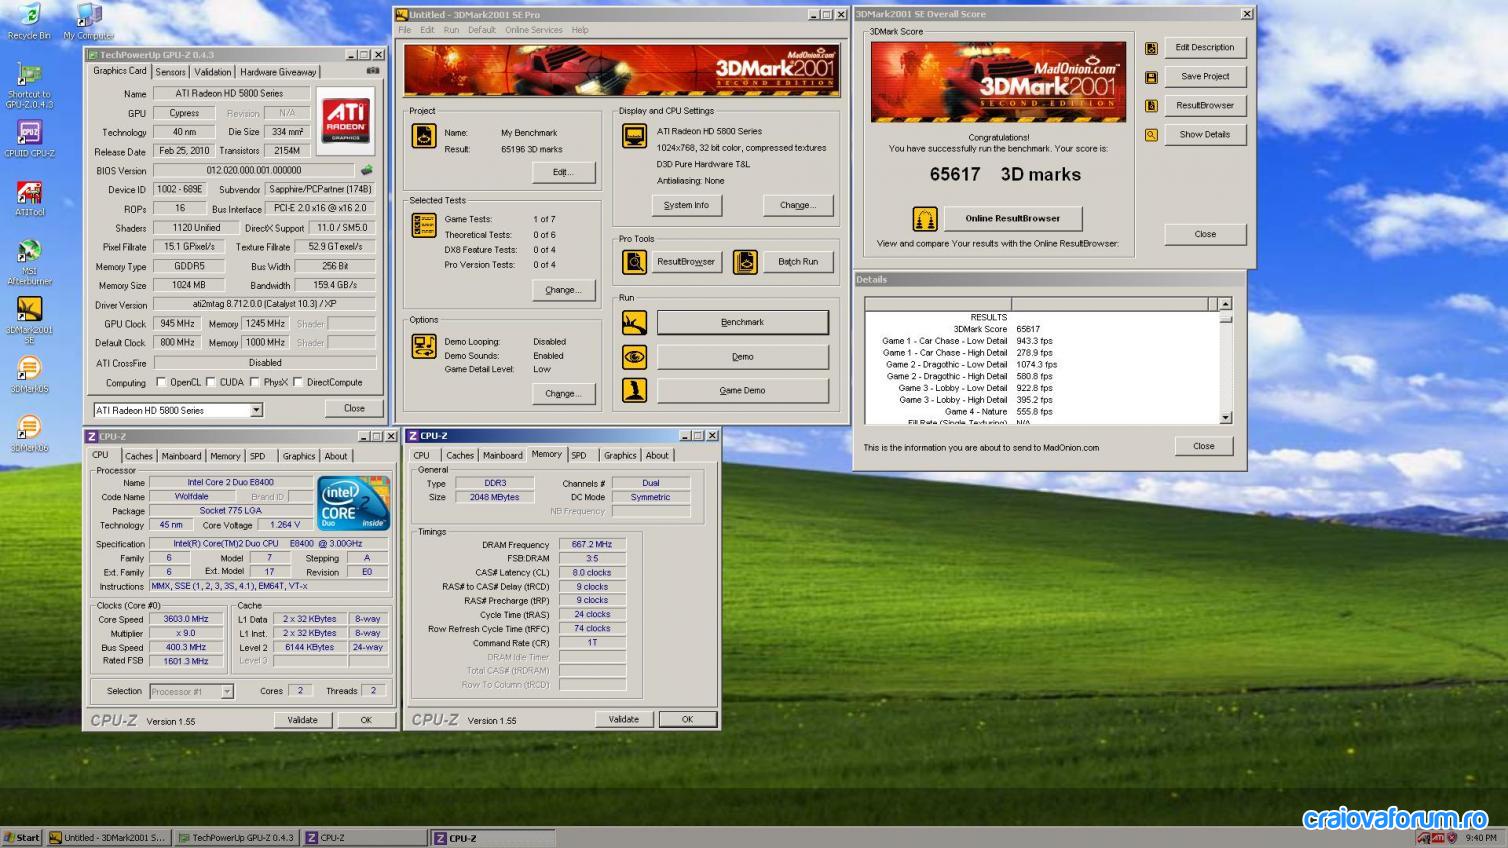Click scroll up arrow in Details results list
The image size is (1508, 848).
[x=1226, y=304]
